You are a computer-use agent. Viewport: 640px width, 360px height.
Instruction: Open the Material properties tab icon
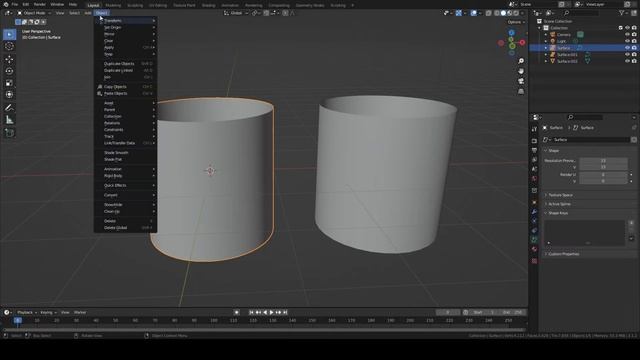(534, 249)
